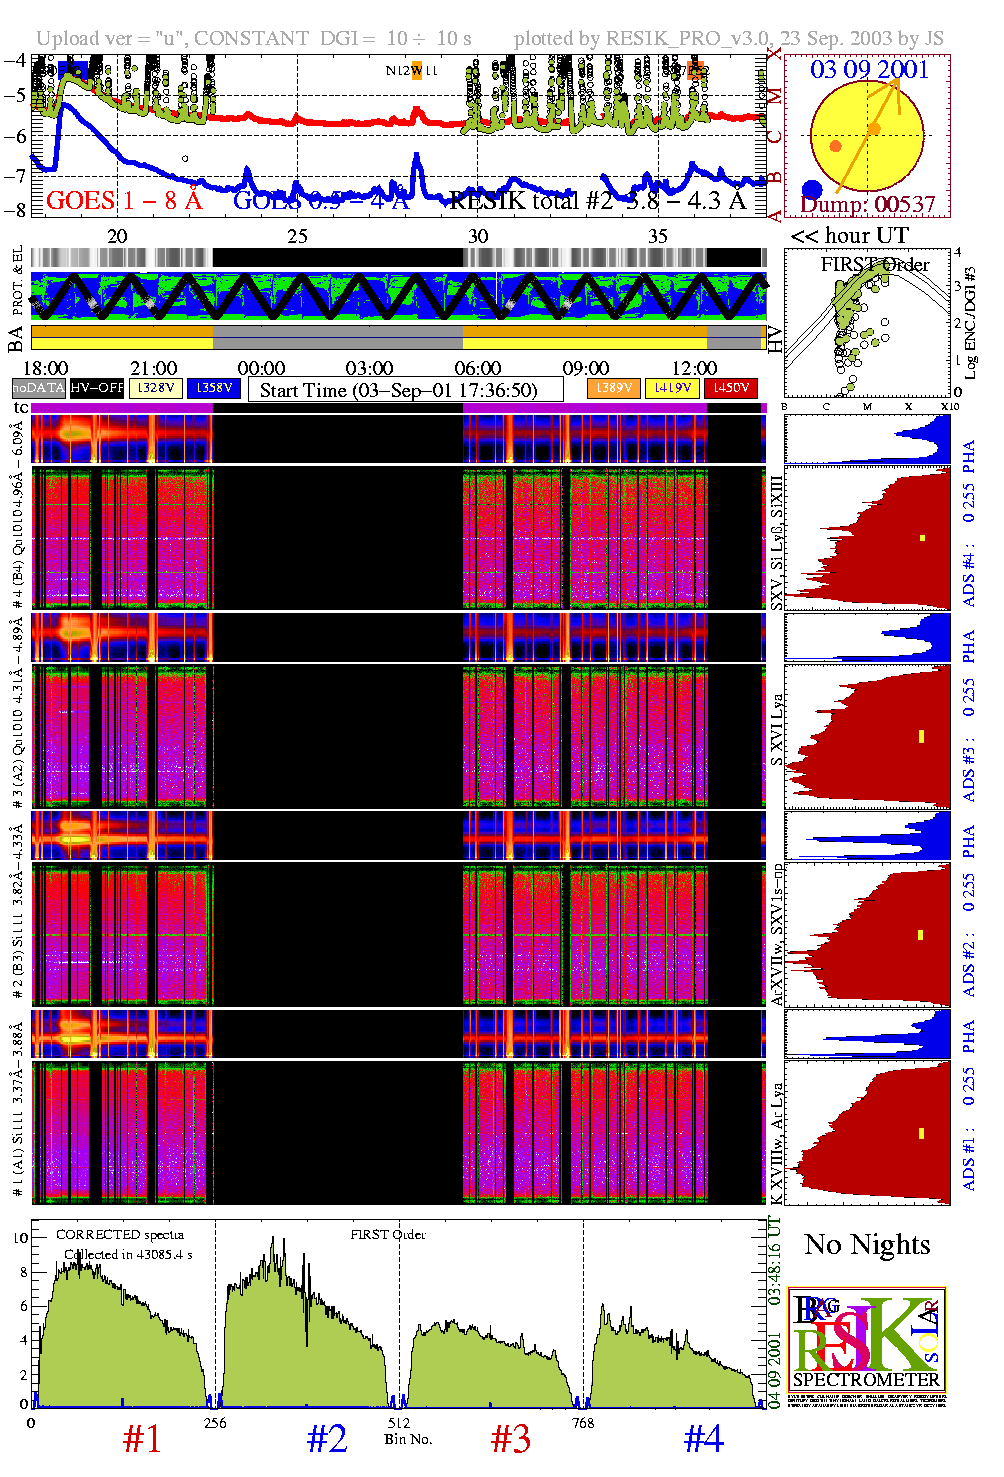
Task: Click the blue dot beside the solar disk
Action: [812, 190]
